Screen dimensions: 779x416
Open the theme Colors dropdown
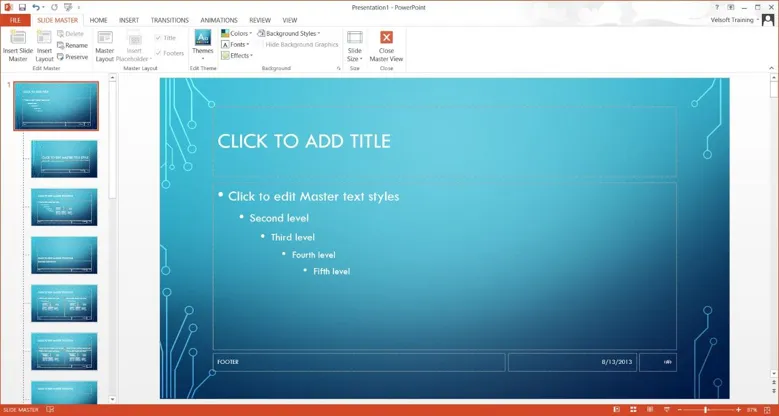236,33
